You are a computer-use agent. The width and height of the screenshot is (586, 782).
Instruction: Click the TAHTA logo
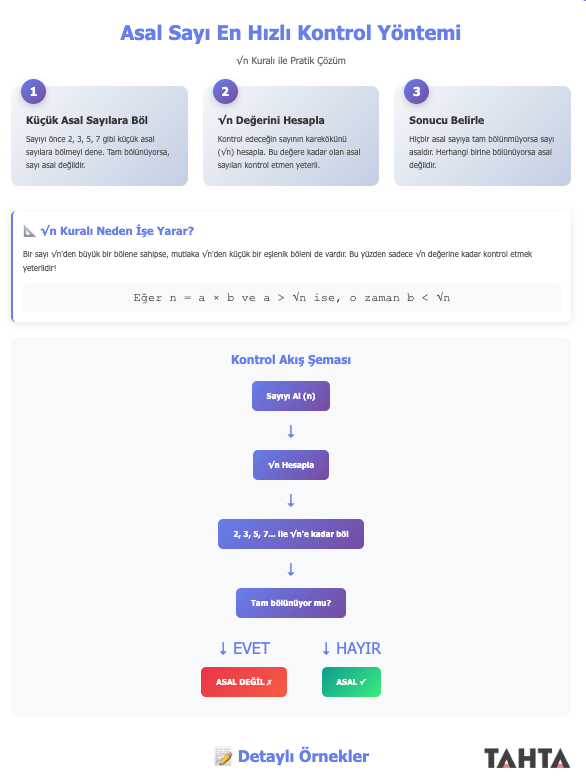[527, 758]
